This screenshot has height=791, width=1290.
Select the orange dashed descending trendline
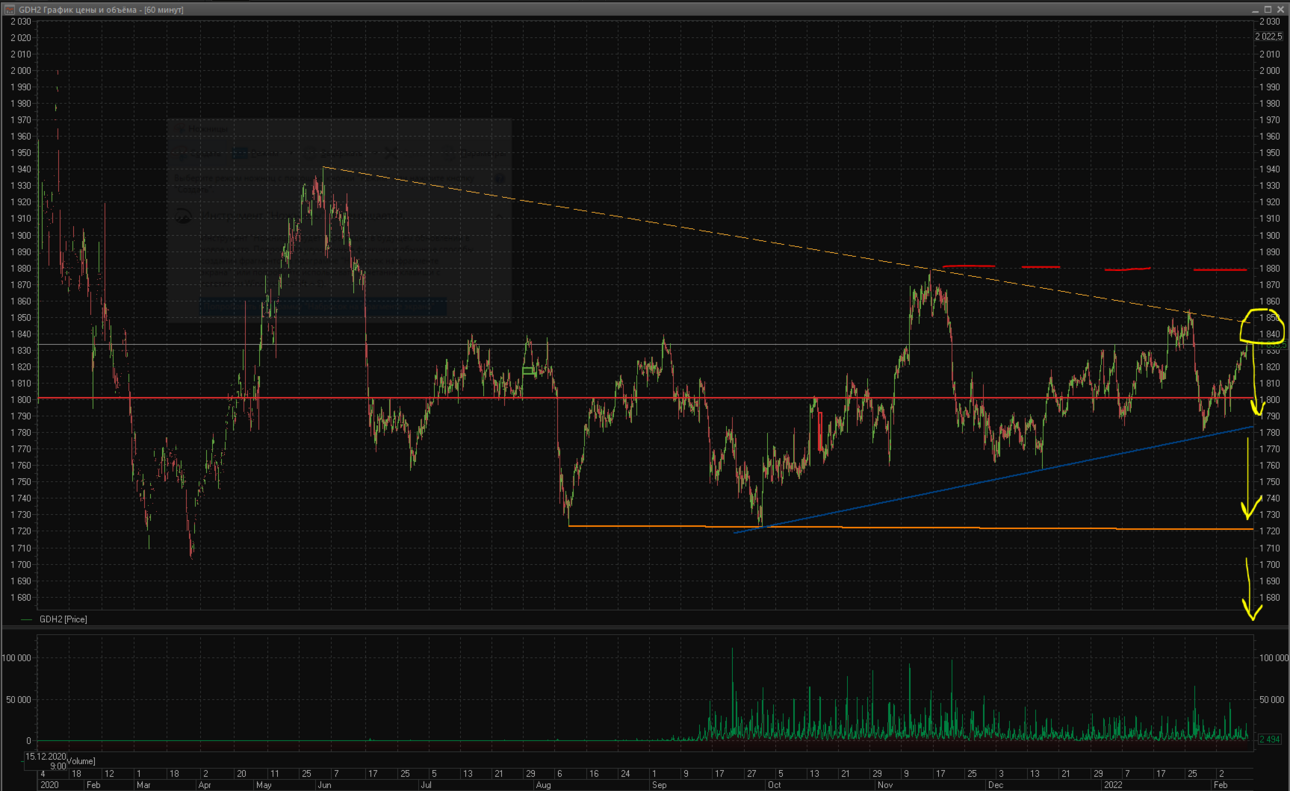click(x=788, y=244)
